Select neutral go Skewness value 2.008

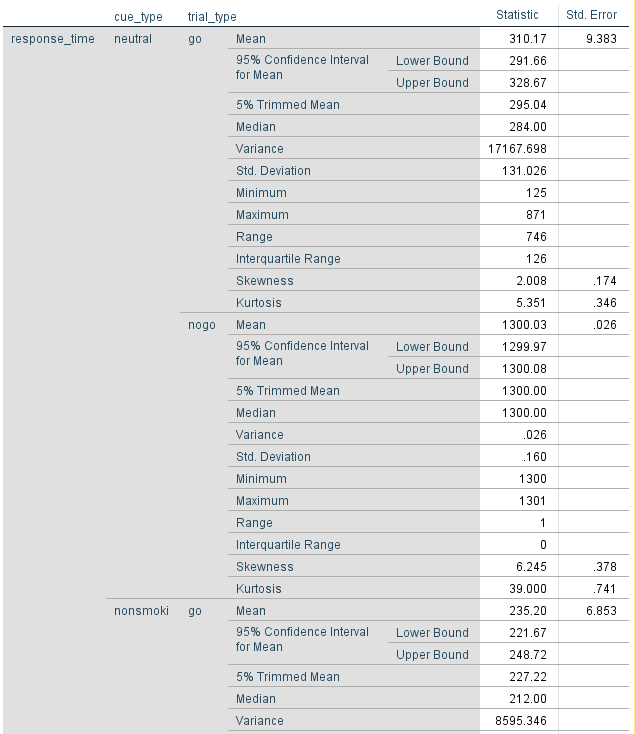pyautogui.click(x=531, y=281)
